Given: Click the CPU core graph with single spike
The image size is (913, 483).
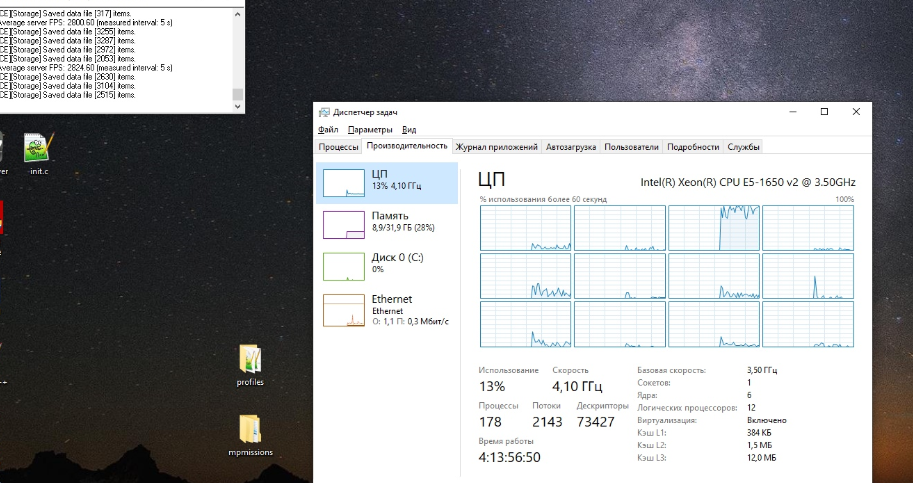Looking at the screenshot, I should tap(808, 276).
